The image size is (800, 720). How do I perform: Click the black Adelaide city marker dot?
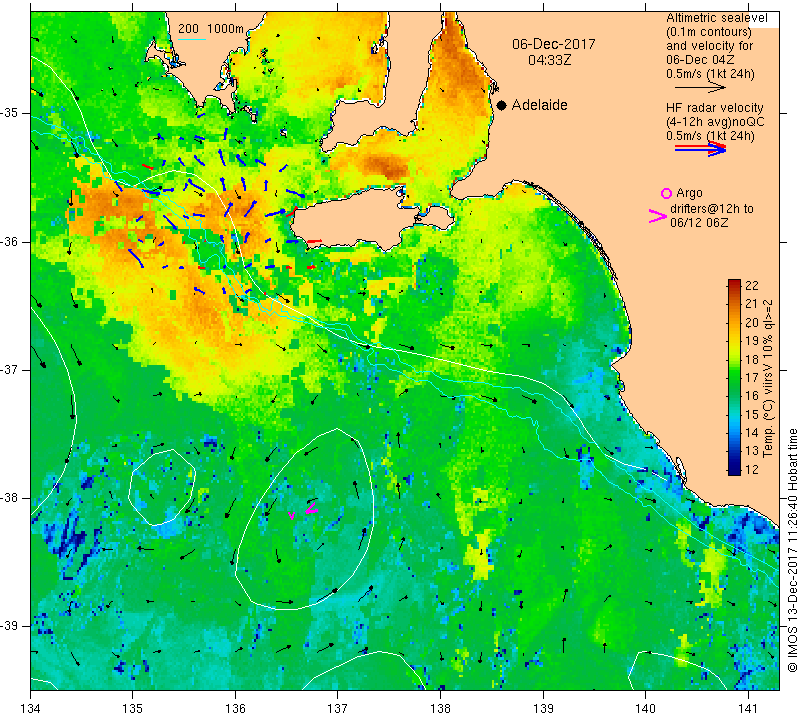pyautogui.click(x=502, y=105)
